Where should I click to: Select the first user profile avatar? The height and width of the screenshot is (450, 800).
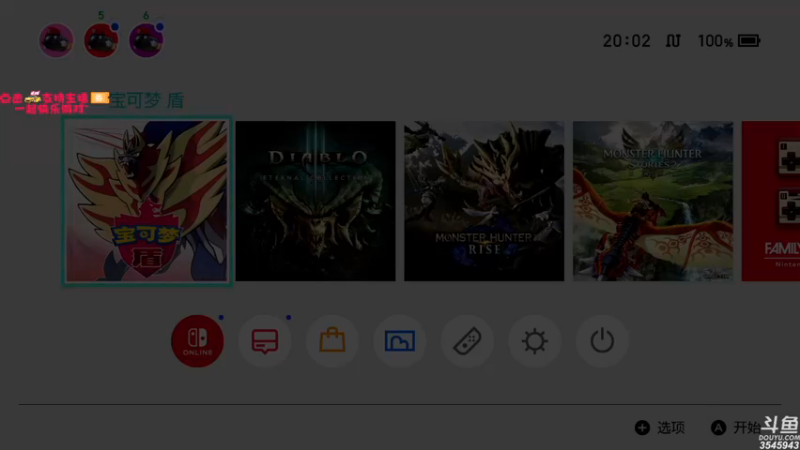point(56,40)
